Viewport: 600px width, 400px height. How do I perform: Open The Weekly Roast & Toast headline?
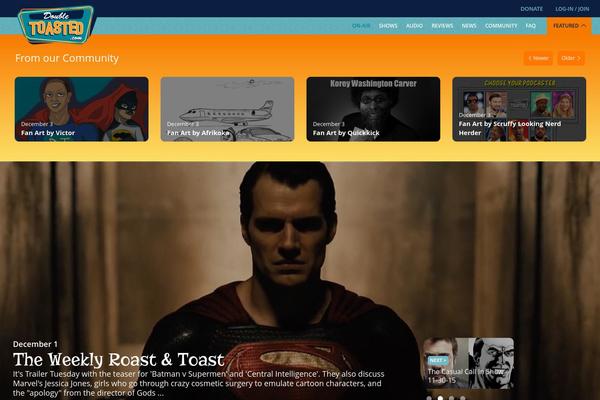tap(119, 360)
